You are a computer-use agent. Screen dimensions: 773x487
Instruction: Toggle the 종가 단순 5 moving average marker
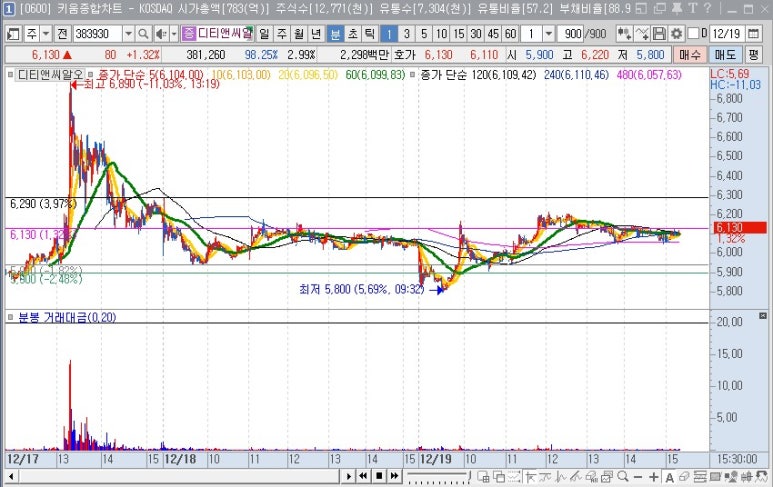[91, 75]
